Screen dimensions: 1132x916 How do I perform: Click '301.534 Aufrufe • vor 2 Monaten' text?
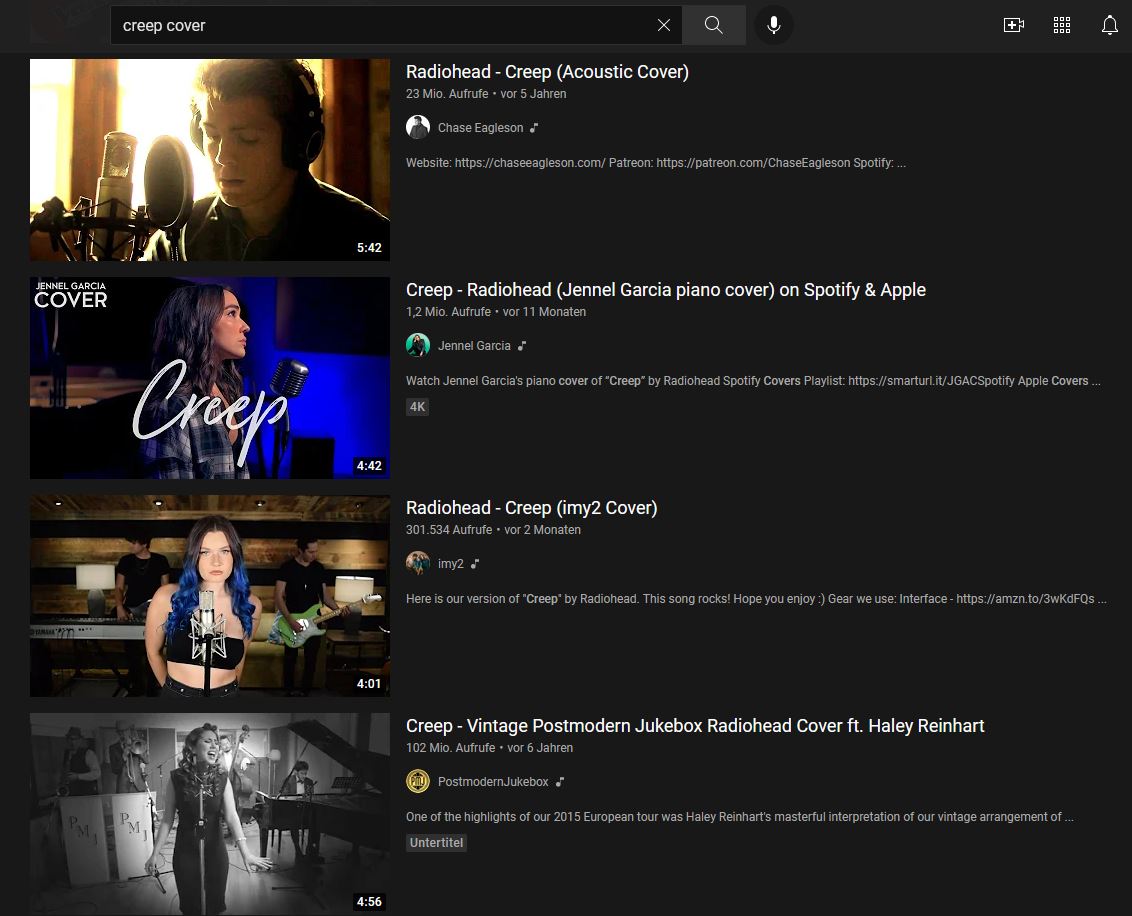(493, 530)
